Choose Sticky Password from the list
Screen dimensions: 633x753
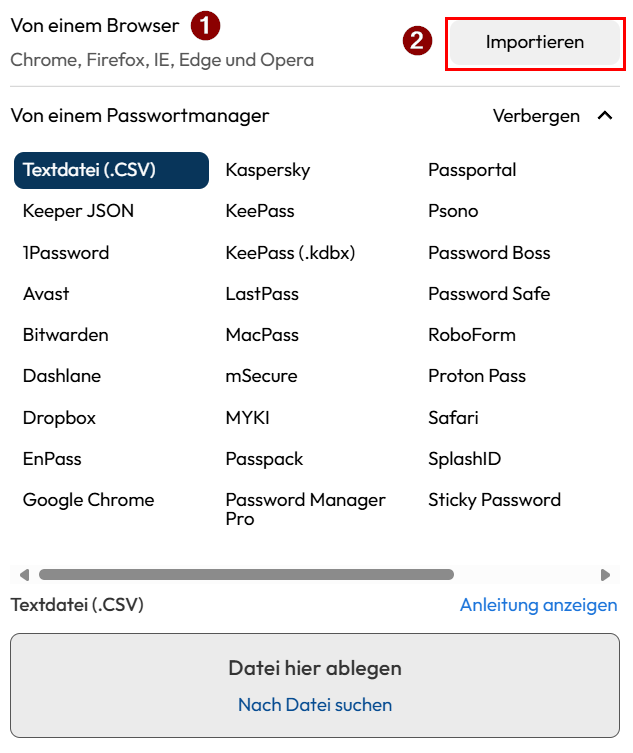pos(494,500)
